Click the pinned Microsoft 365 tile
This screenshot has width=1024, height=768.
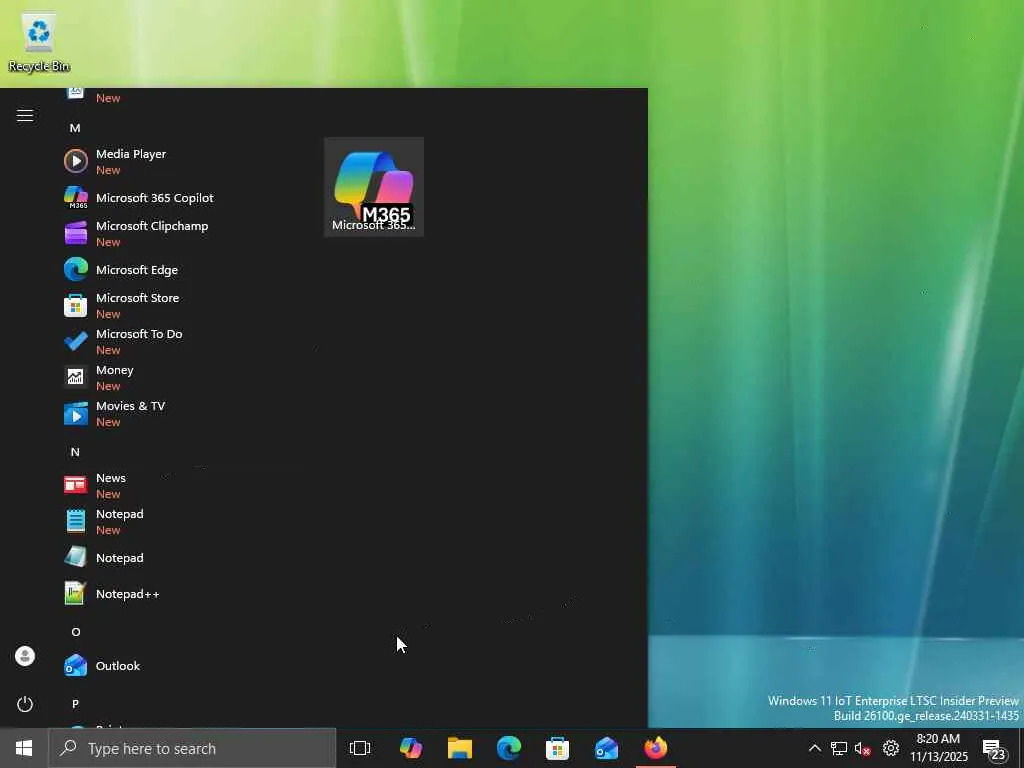[374, 187]
